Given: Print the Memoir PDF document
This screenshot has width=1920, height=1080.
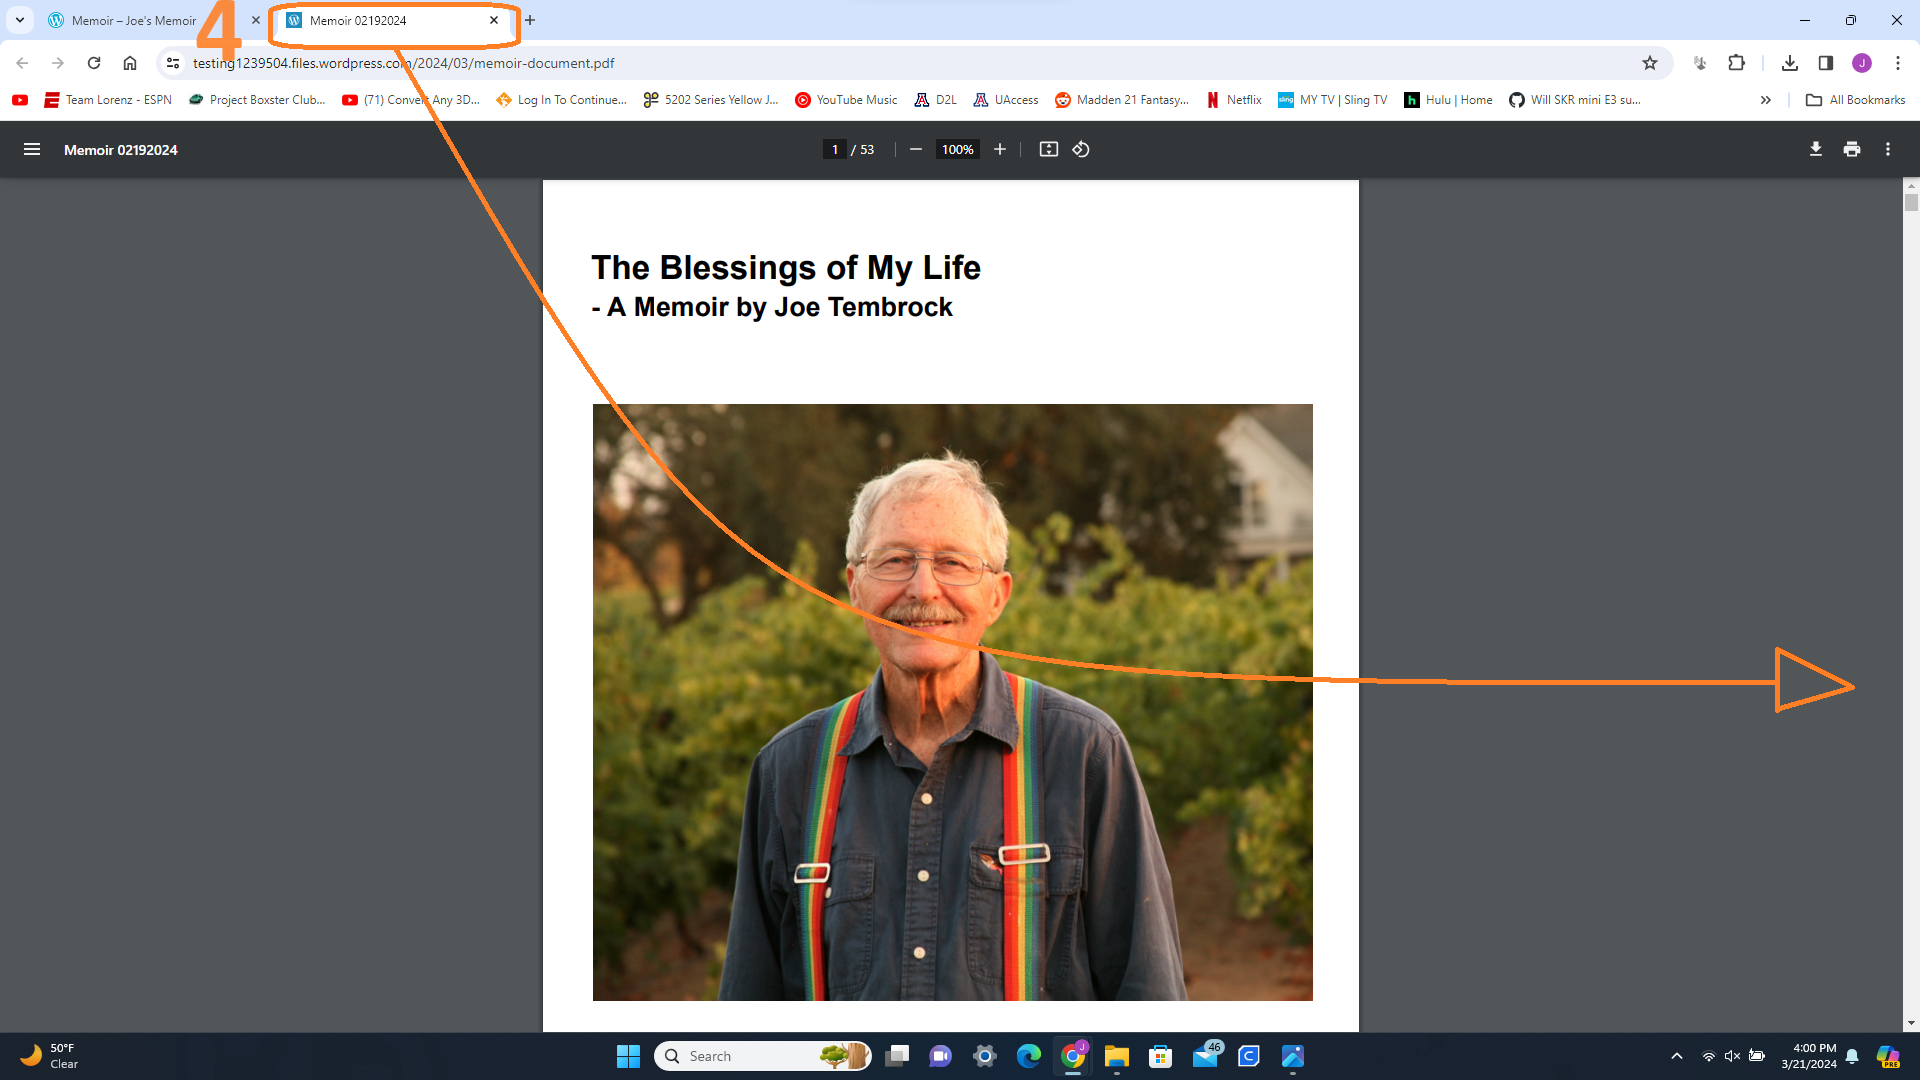Looking at the screenshot, I should coord(1852,149).
